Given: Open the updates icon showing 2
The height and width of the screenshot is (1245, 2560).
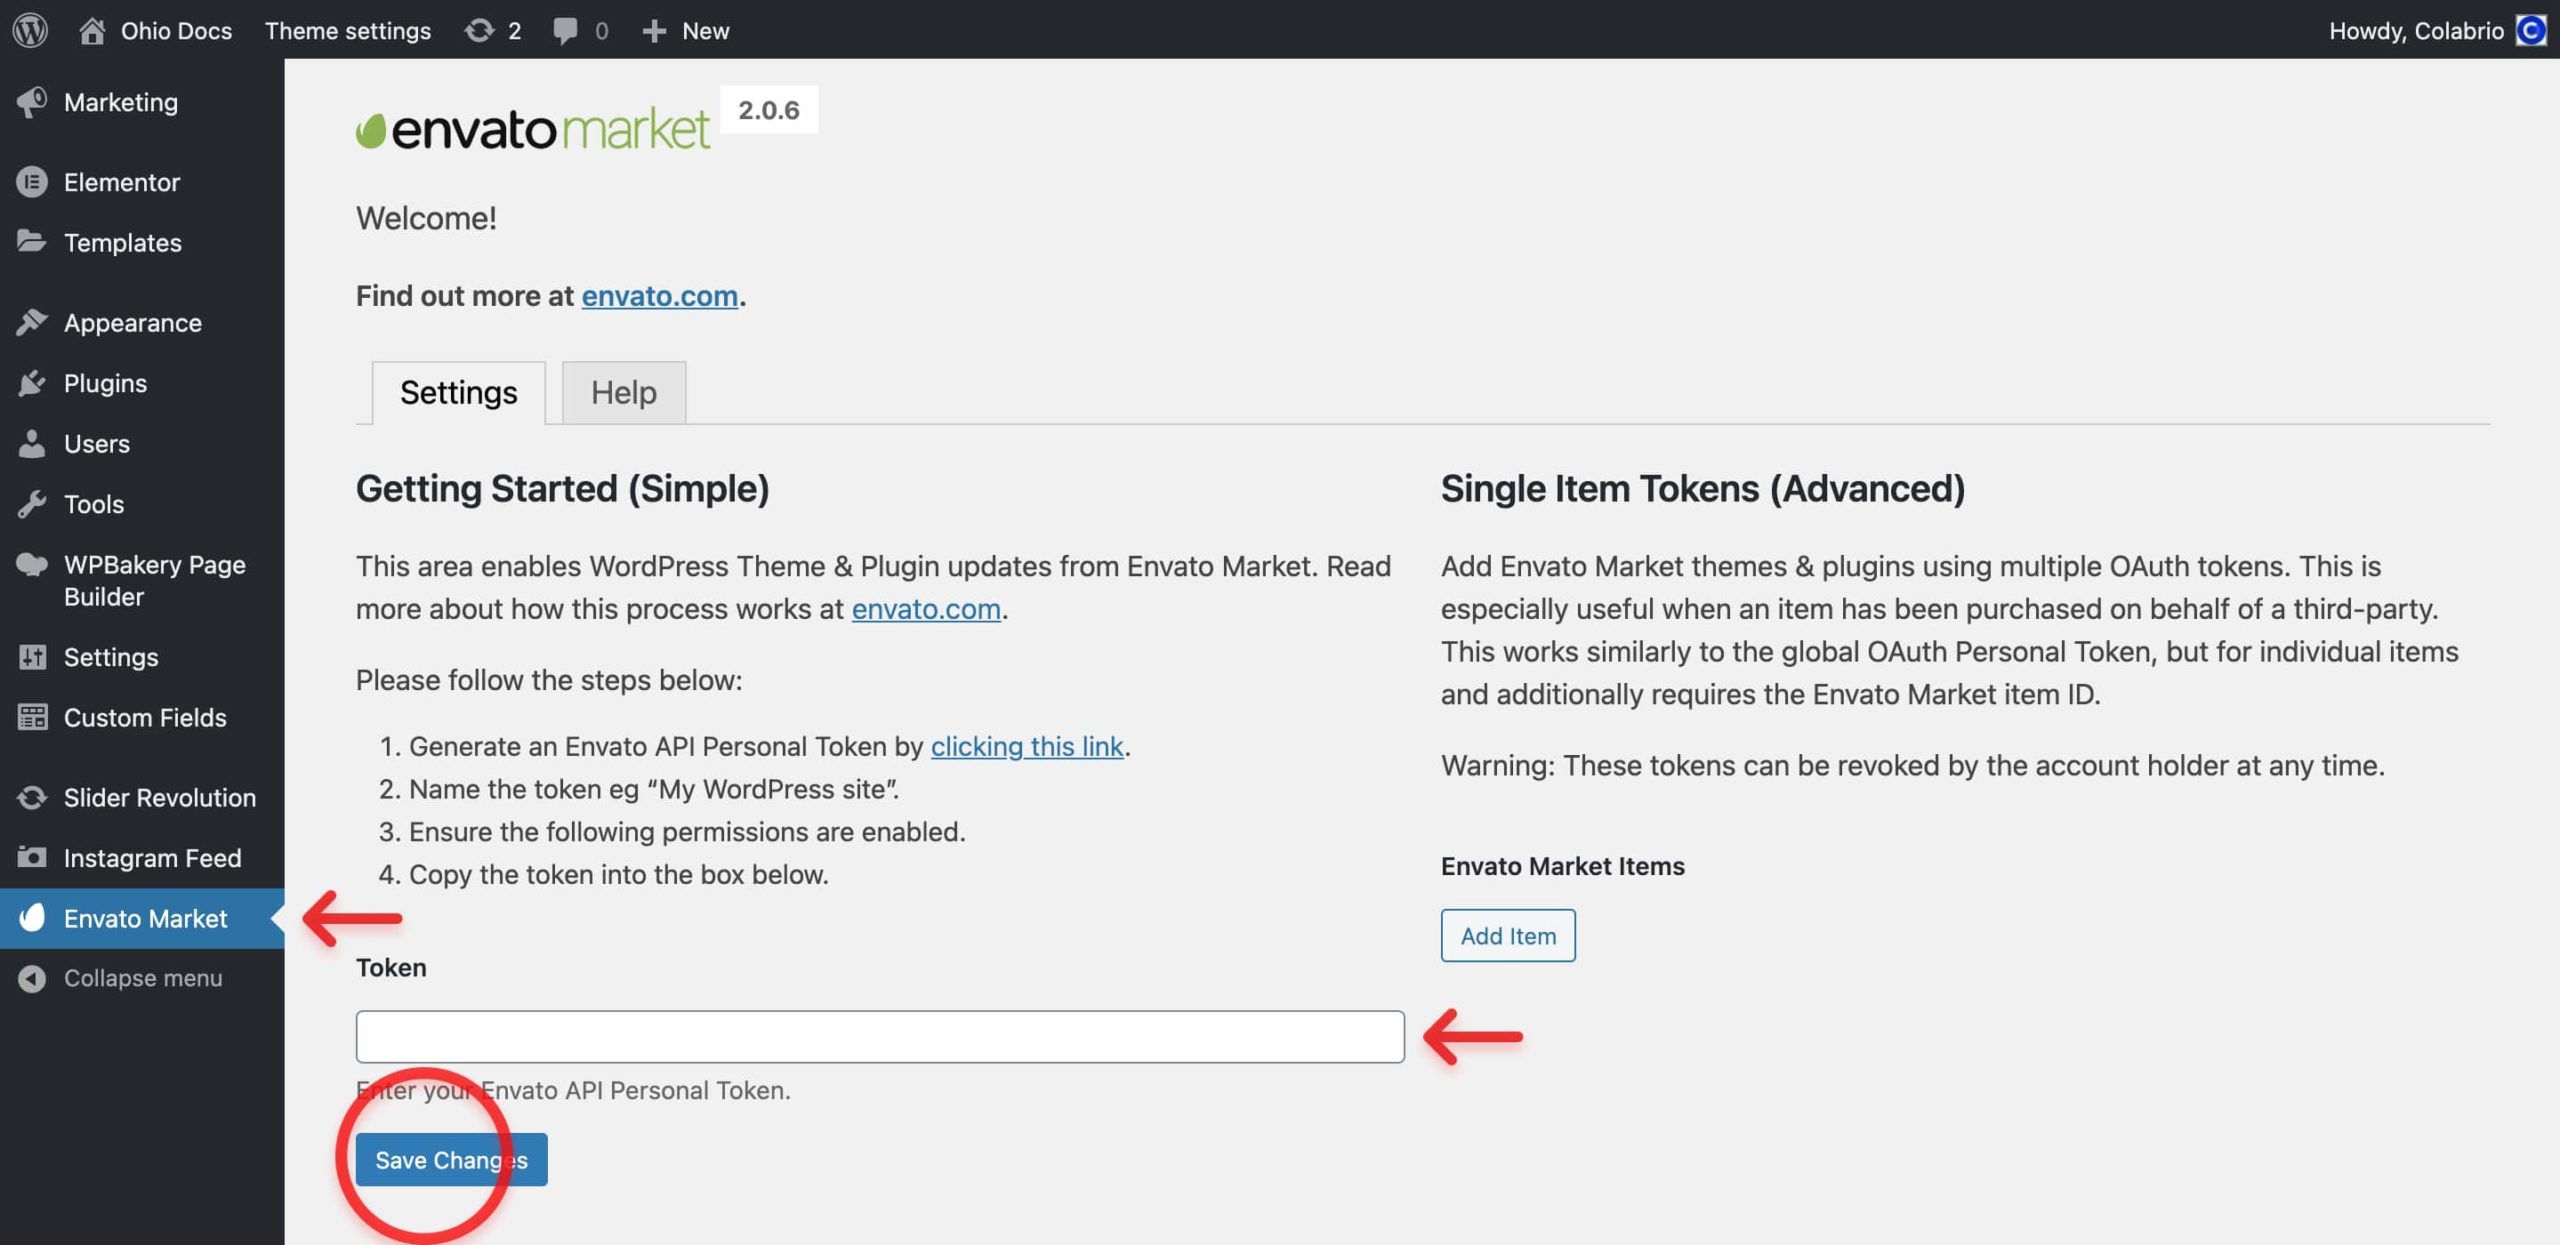Looking at the screenshot, I should (479, 30).
